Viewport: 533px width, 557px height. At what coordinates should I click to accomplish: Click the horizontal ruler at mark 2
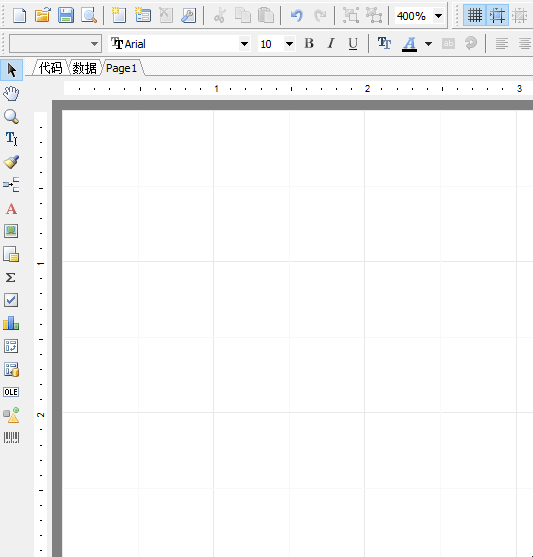(367, 88)
